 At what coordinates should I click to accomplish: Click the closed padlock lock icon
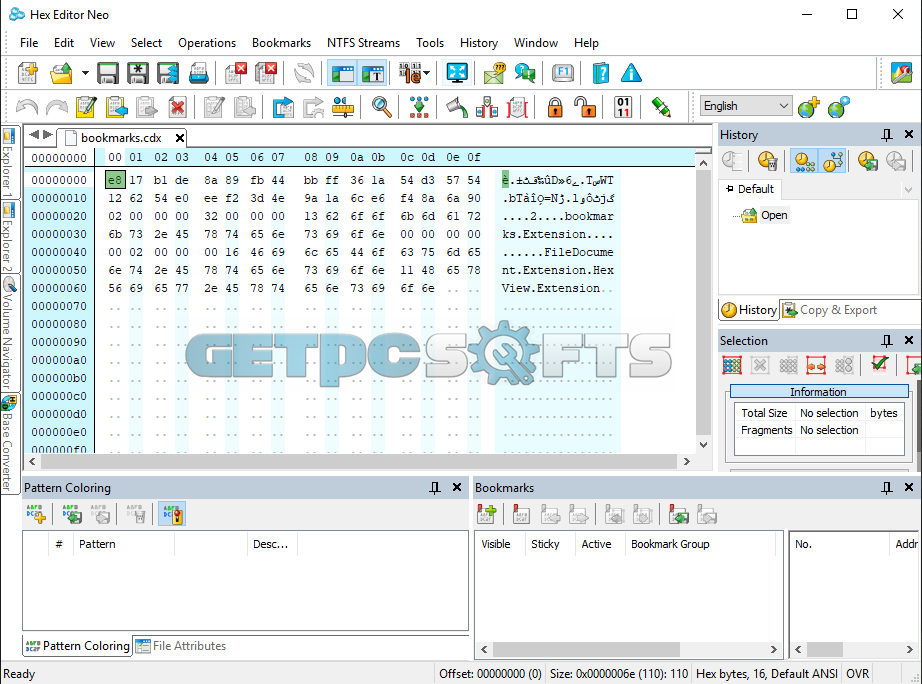click(554, 108)
